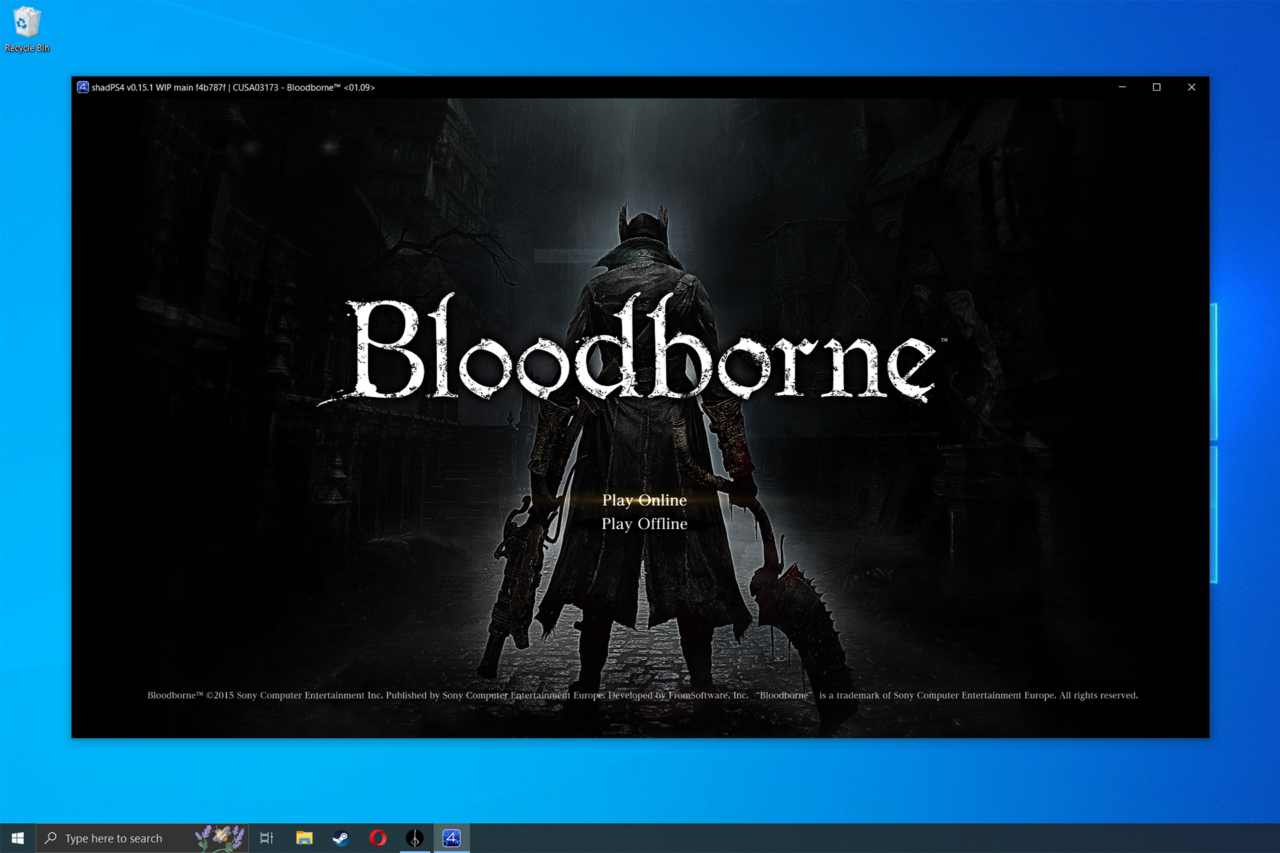
Task: Close the shadPS4 emulator window
Action: [x=1191, y=87]
